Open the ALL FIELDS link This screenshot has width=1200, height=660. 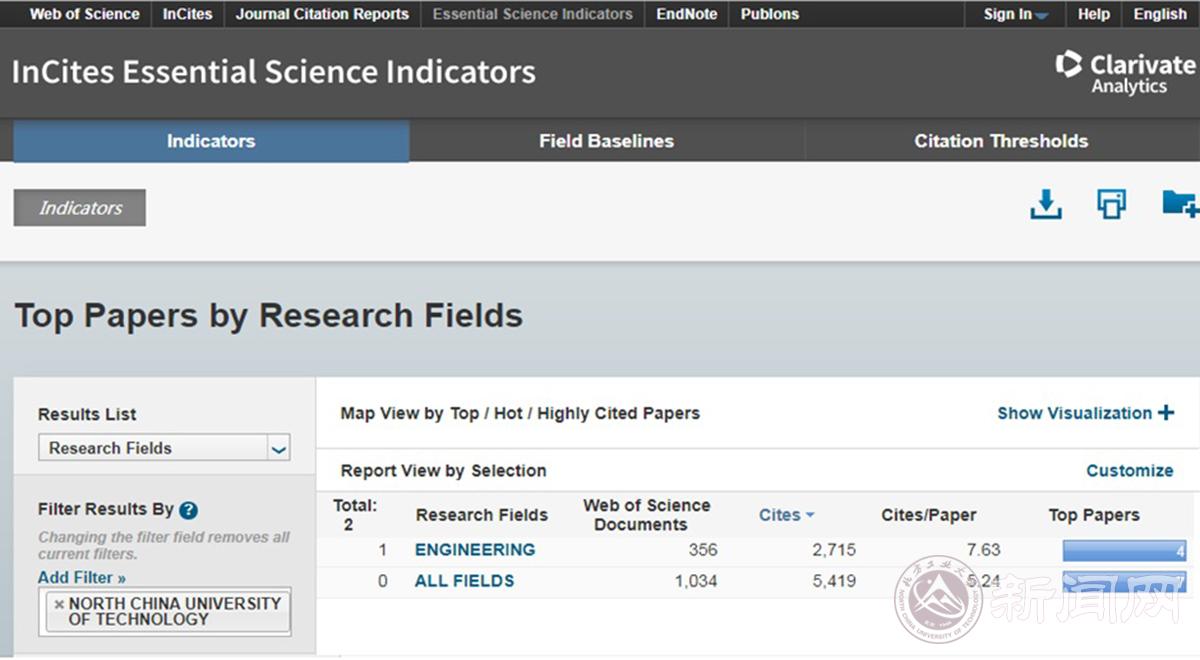point(464,581)
